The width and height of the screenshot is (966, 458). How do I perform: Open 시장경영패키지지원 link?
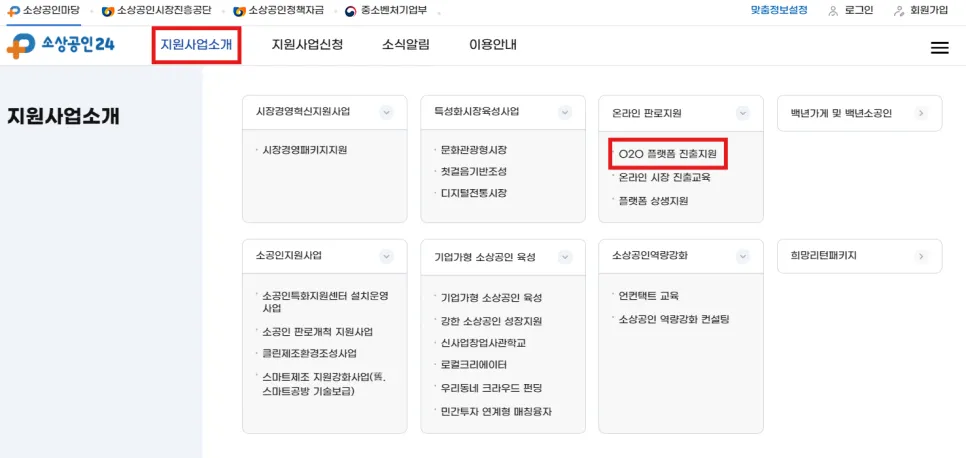304,149
